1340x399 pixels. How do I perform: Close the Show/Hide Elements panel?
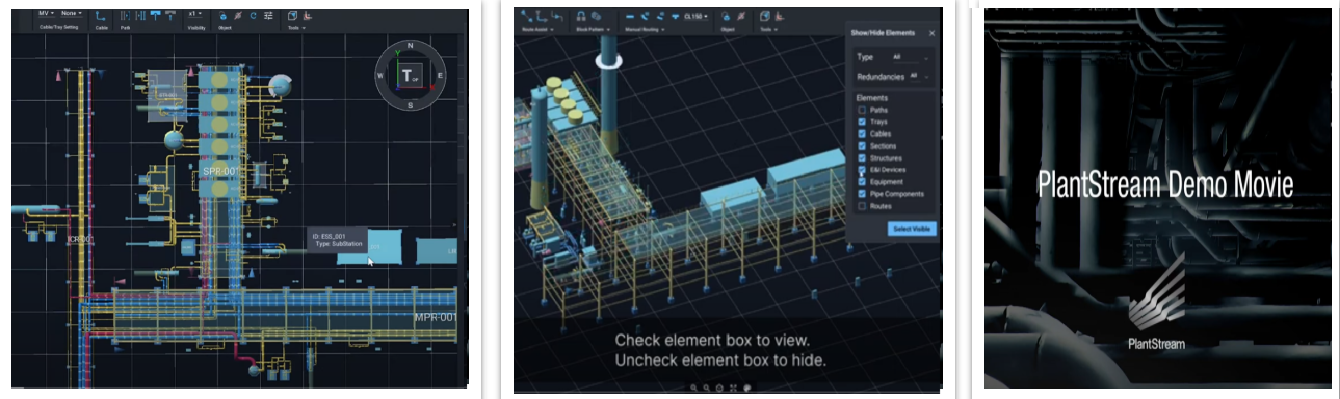[x=931, y=33]
